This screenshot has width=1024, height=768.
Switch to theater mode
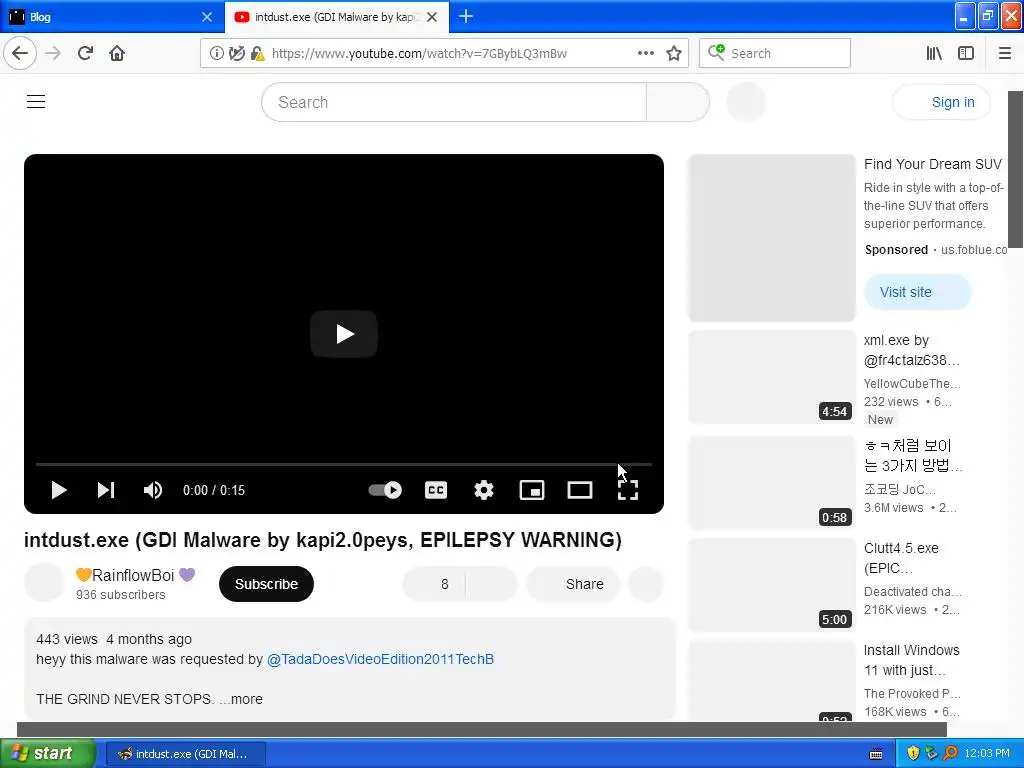click(580, 490)
